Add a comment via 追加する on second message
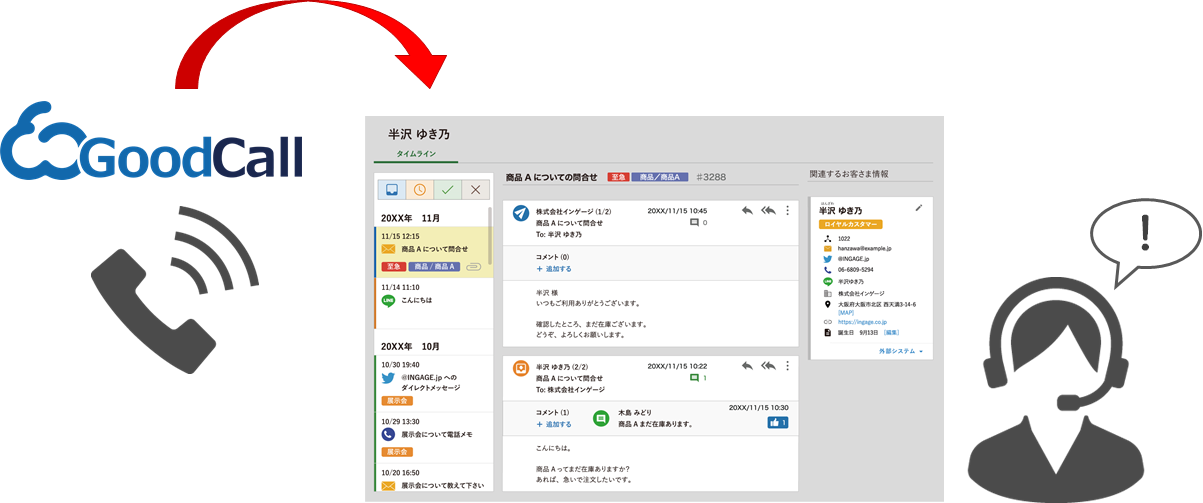The height and width of the screenshot is (503, 1203). coord(554,424)
